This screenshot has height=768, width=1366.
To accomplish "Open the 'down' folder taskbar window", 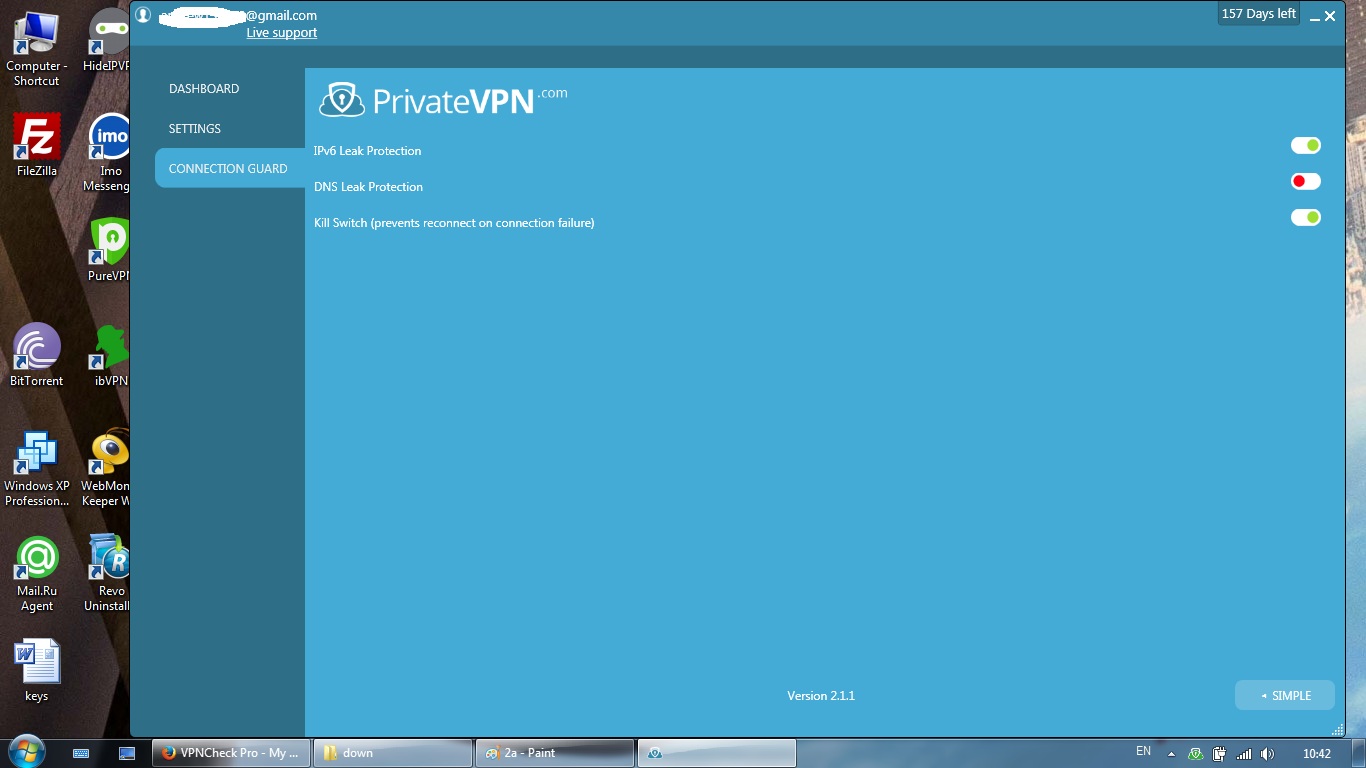I will tap(393, 753).
